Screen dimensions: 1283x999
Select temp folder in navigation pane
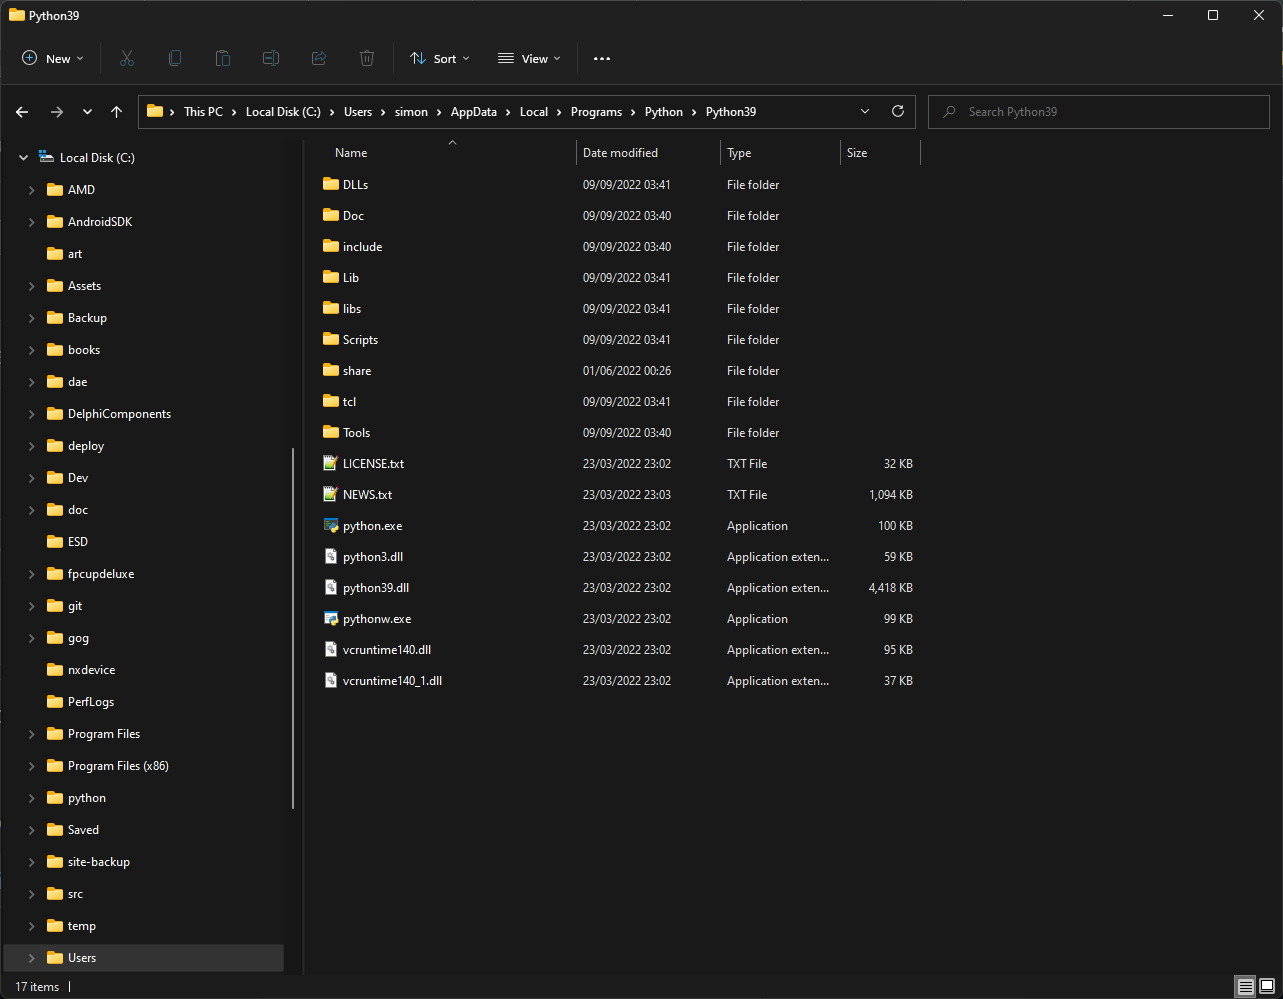[81, 926]
